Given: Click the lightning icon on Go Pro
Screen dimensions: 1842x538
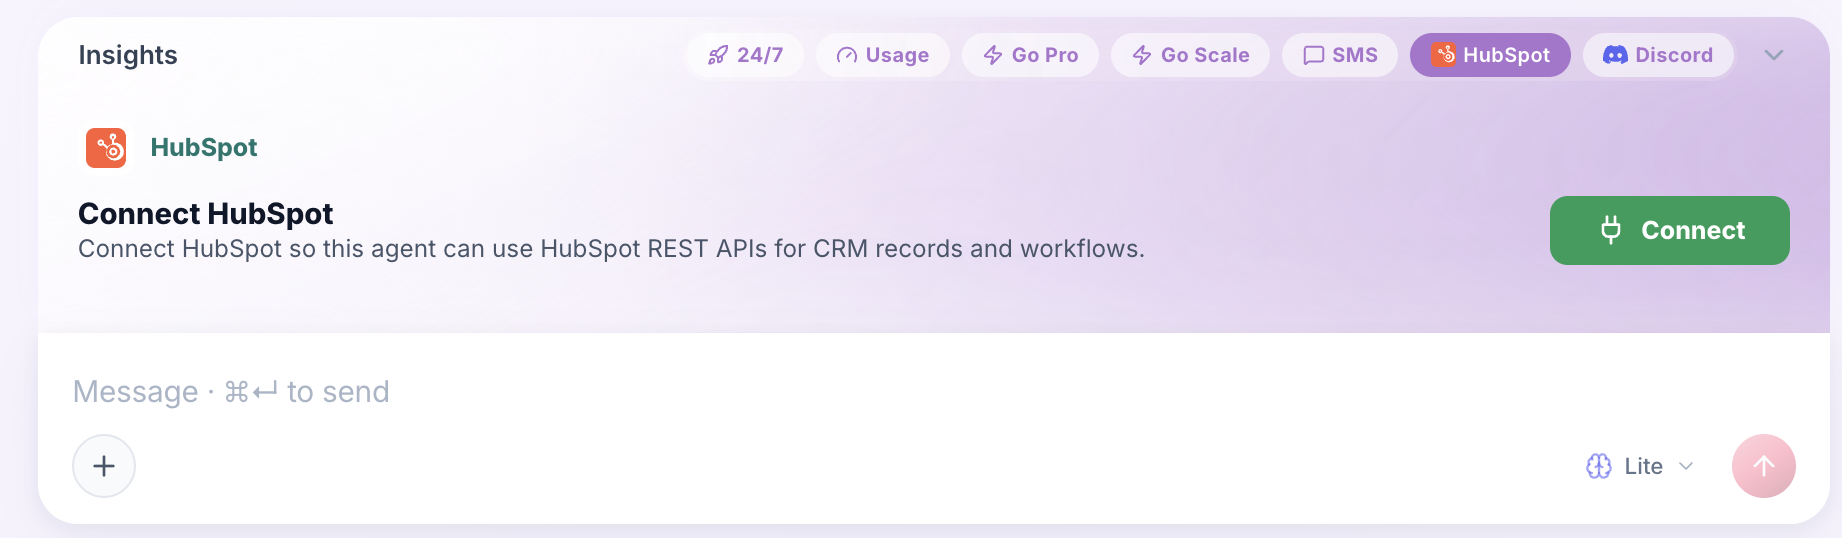Looking at the screenshot, I should (x=993, y=55).
